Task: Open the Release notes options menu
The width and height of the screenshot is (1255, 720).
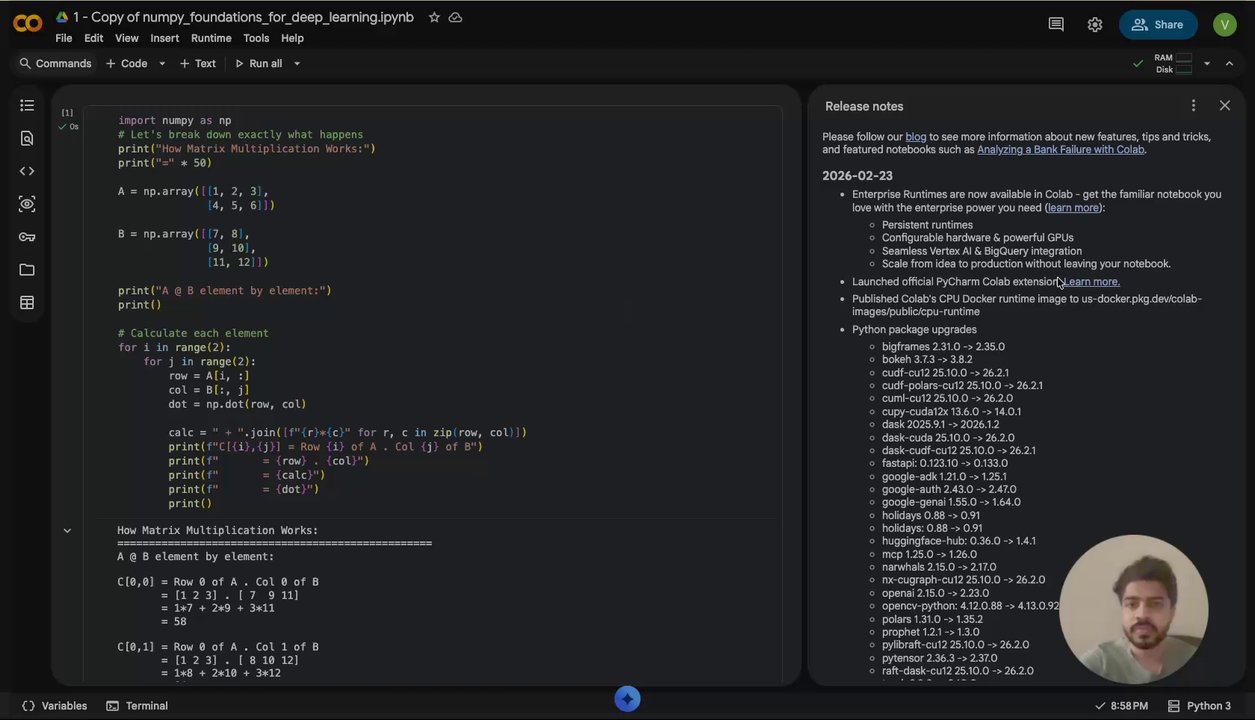Action: [1193, 105]
